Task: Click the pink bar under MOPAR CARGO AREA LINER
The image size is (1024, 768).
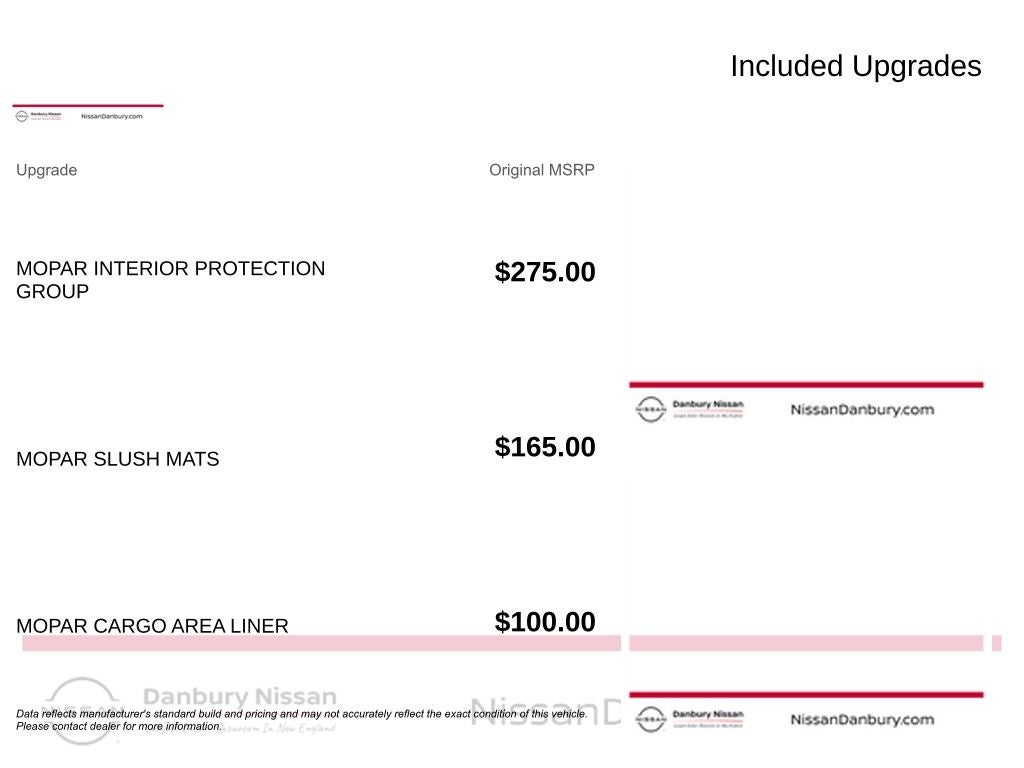Action: tap(320, 643)
